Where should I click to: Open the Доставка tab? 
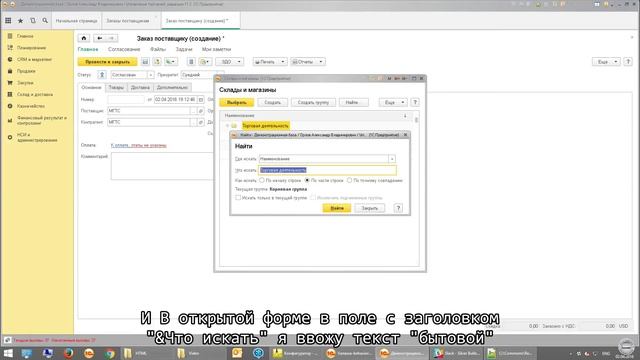[140, 87]
